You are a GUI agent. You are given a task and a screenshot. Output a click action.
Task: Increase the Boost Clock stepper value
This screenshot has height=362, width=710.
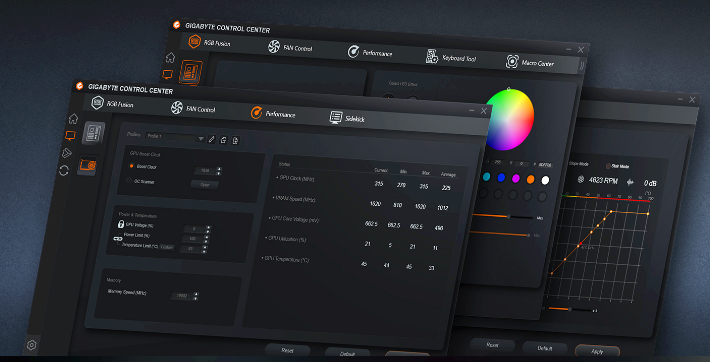click(219, 169)
